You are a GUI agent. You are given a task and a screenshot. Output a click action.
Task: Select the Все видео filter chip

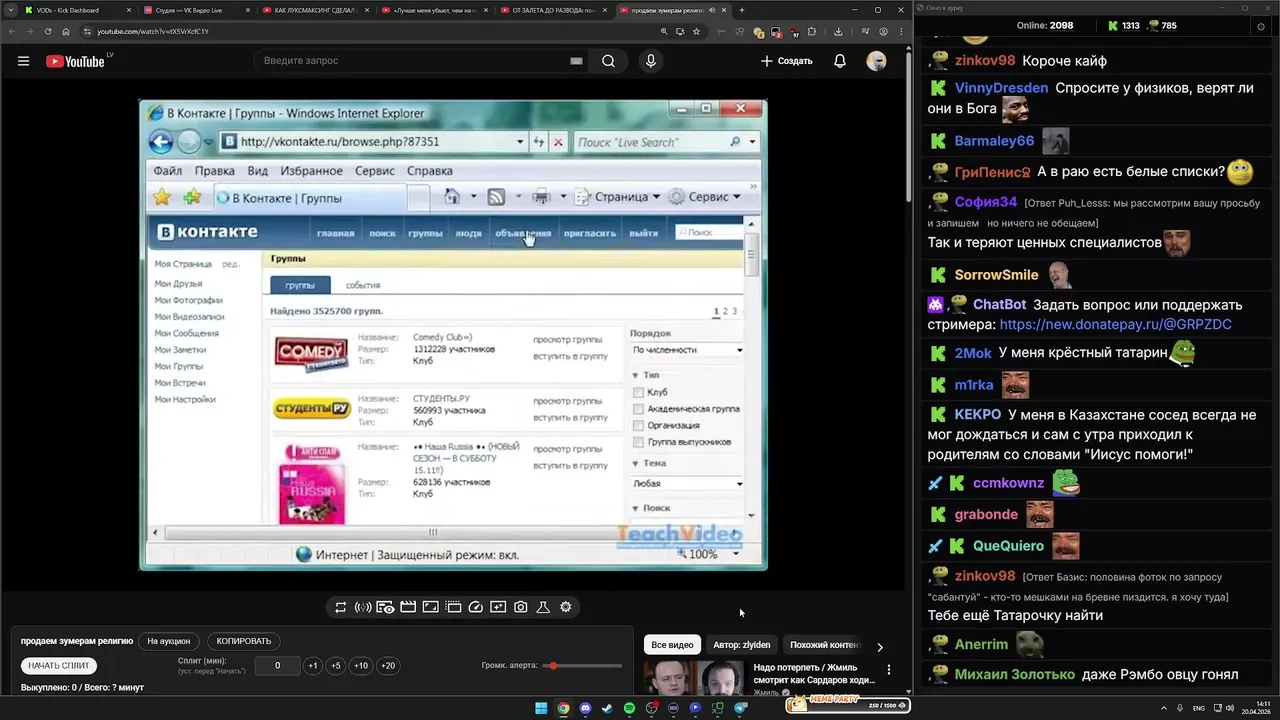[x=672, y=645]
